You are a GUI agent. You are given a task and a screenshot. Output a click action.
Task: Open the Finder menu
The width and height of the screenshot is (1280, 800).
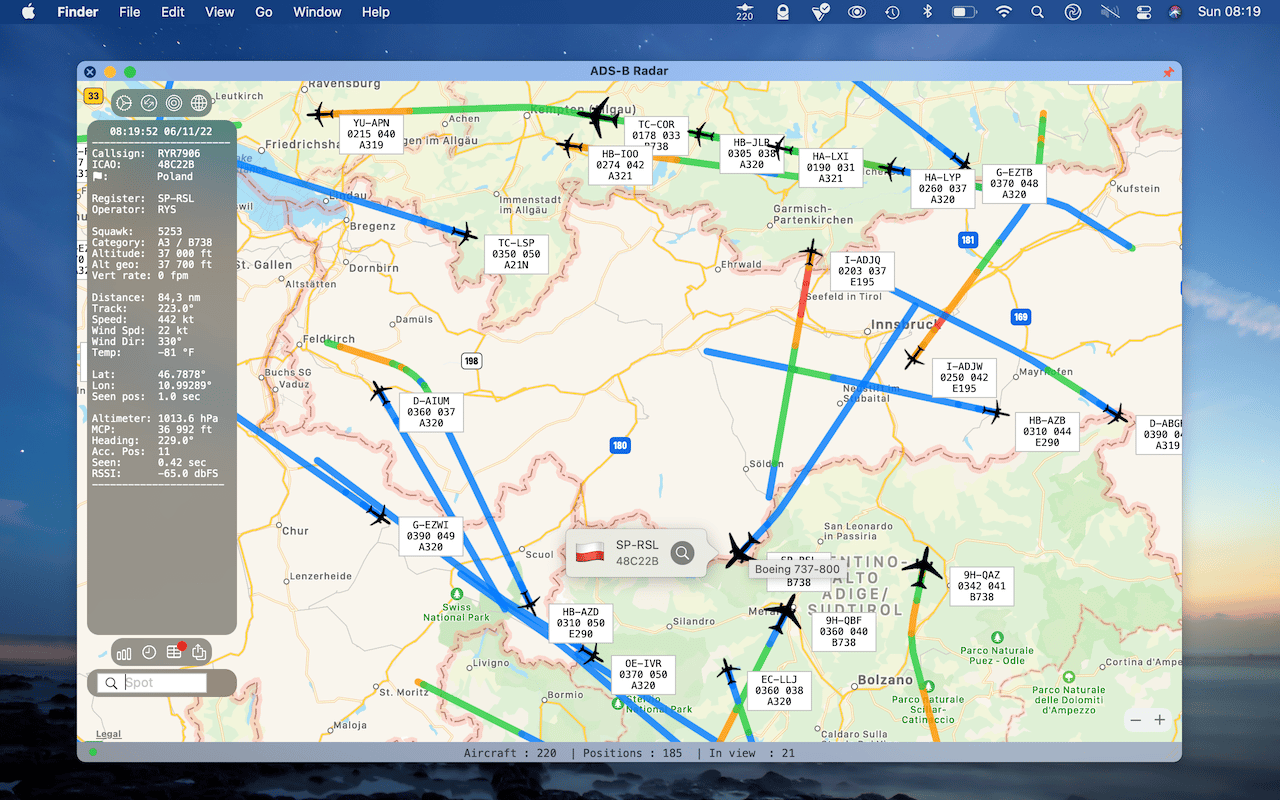coord(77,12)
